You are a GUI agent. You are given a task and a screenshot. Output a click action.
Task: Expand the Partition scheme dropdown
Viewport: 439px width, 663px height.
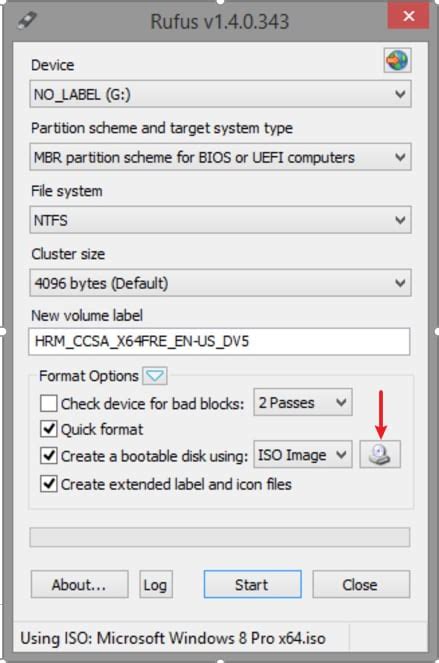point(220,157)
